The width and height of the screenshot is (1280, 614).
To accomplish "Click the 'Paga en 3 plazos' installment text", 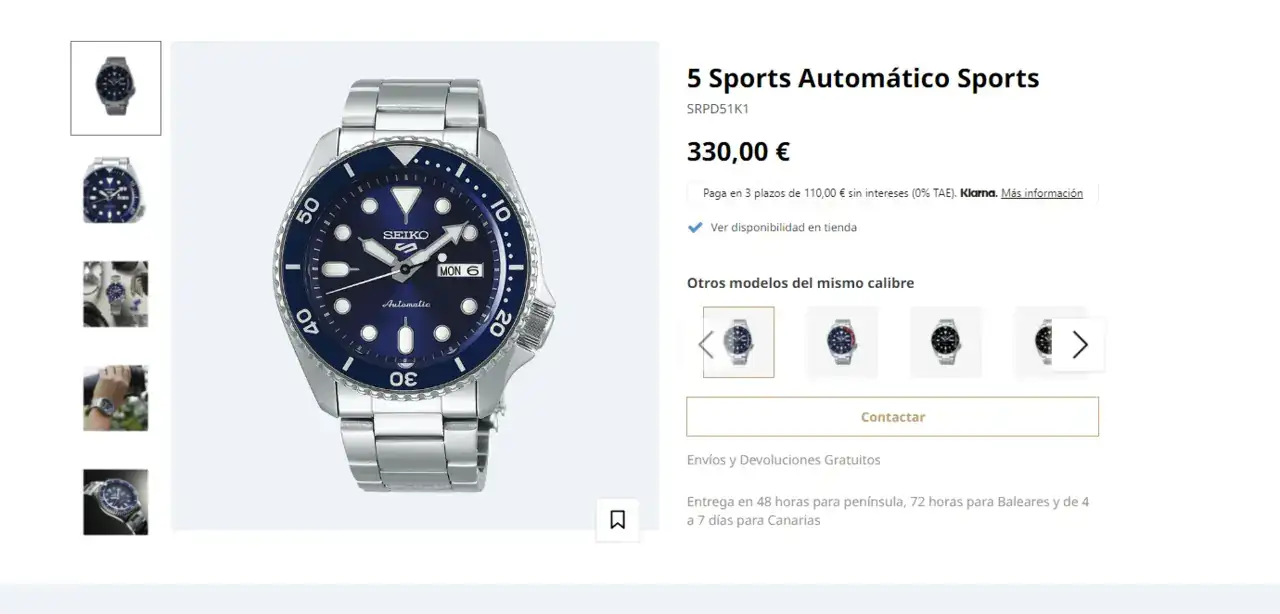I will (x=829, y=193).
